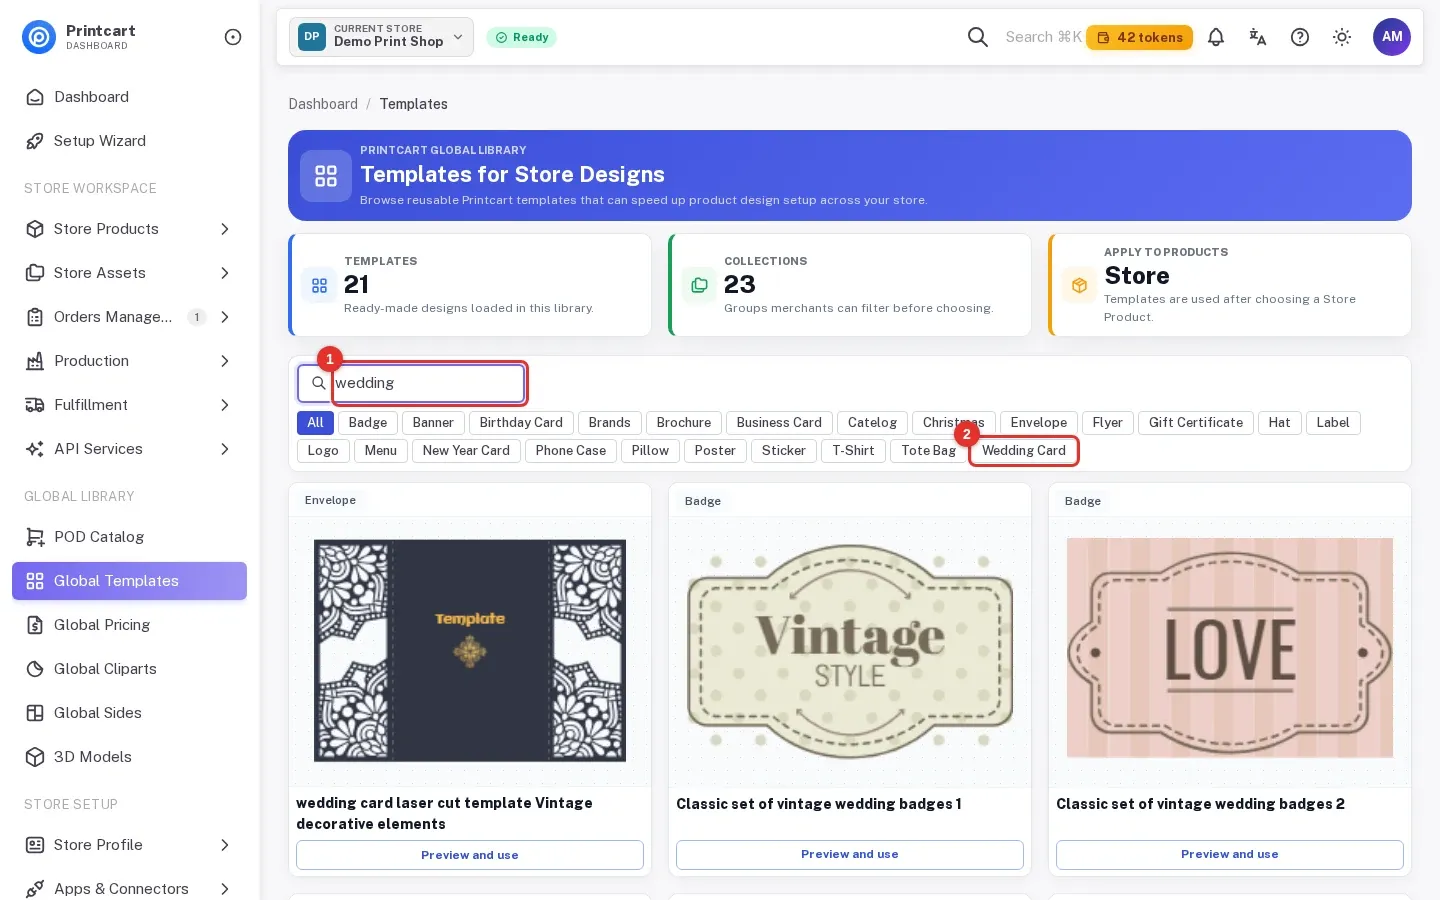This screenshot has width=1440, height=900.
Task: Open the search magnifier in top bar
Action: tap(978, 37)
